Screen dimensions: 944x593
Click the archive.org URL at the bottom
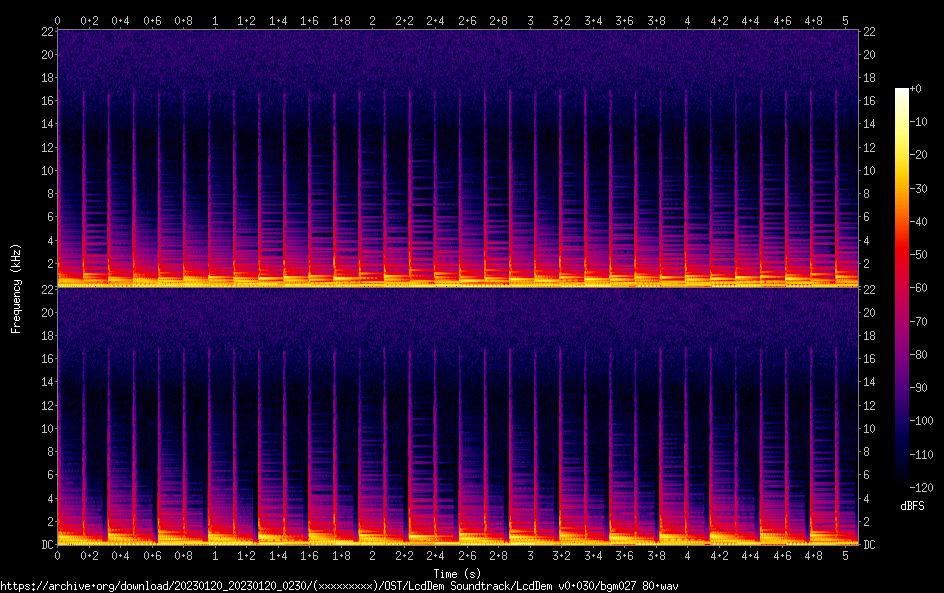click(339, 585)
